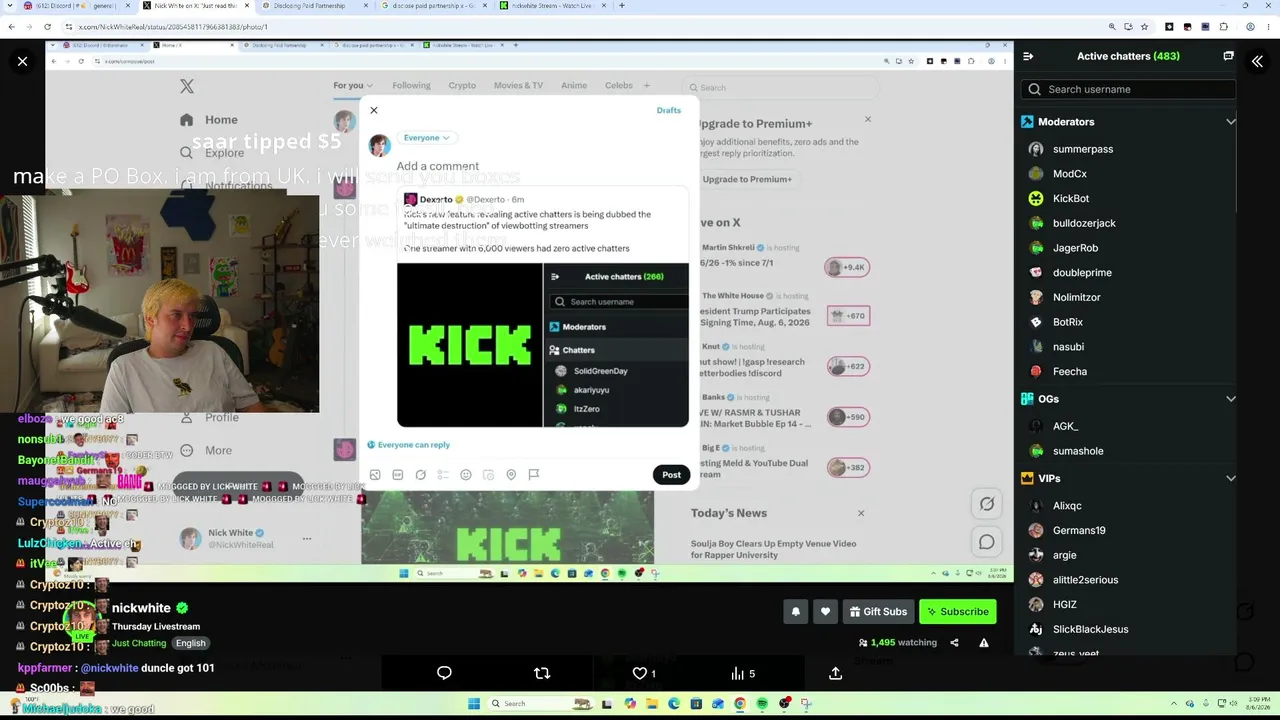Select chatter Nolimitzor
The width and height of the screenshot is (1280, 720).
click(x=1076, y=297)
